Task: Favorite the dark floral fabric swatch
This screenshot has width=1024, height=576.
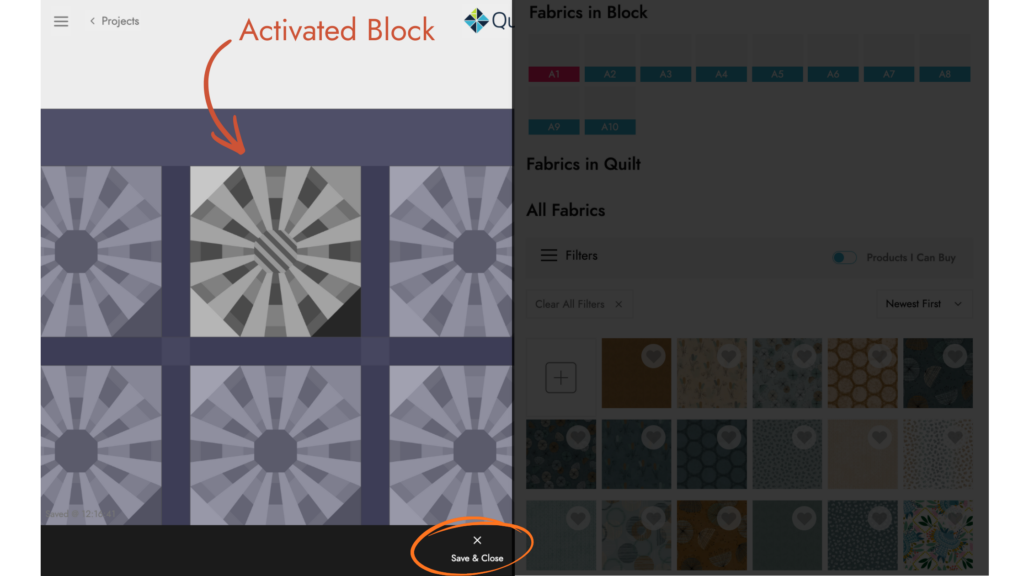Action: (578, 438)
